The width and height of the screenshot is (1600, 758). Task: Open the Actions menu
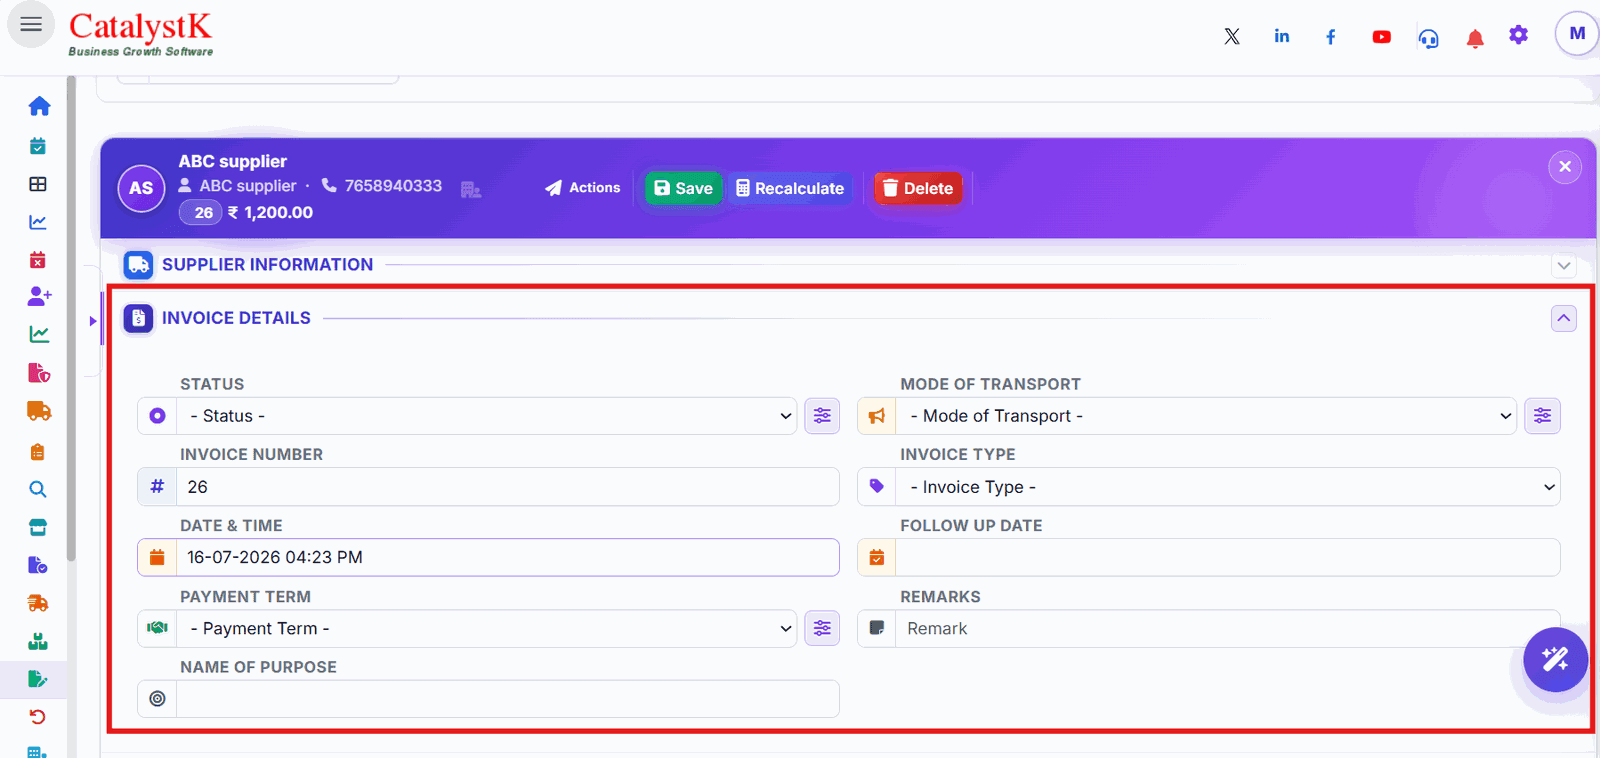click(583, 188)
